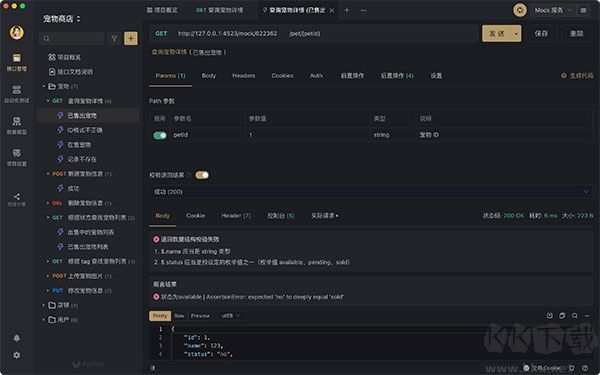Open the help icon in the status bar
Viewport: 600px width, 375px height.
(585, 368)
